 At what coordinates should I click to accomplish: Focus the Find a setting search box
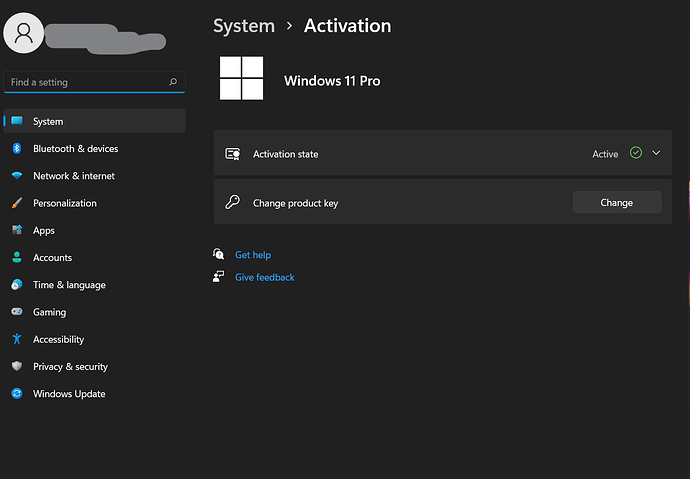click(85, 82)
